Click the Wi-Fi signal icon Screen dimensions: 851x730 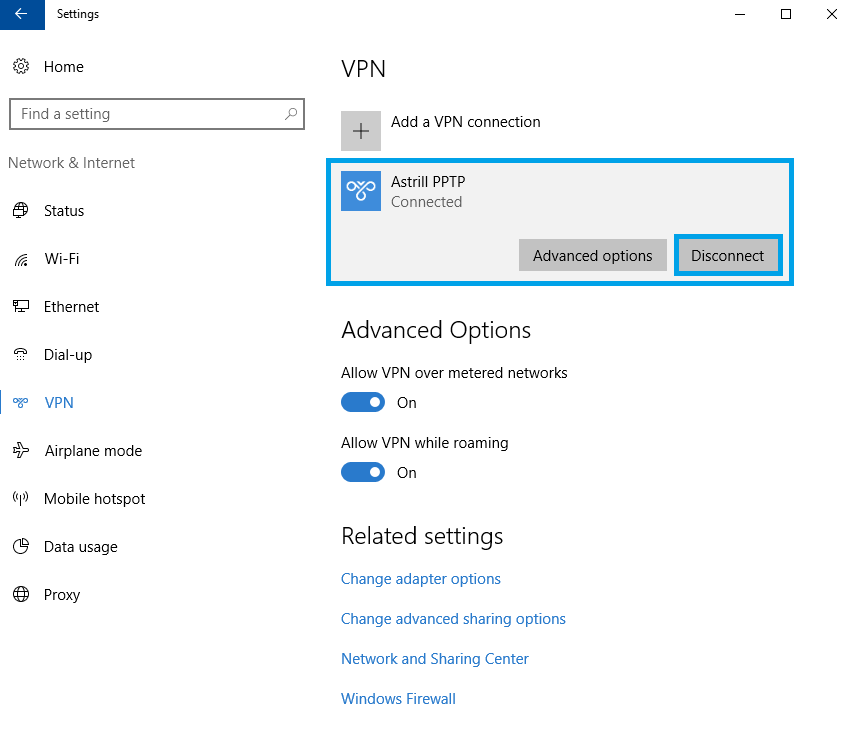pos(20,259)
